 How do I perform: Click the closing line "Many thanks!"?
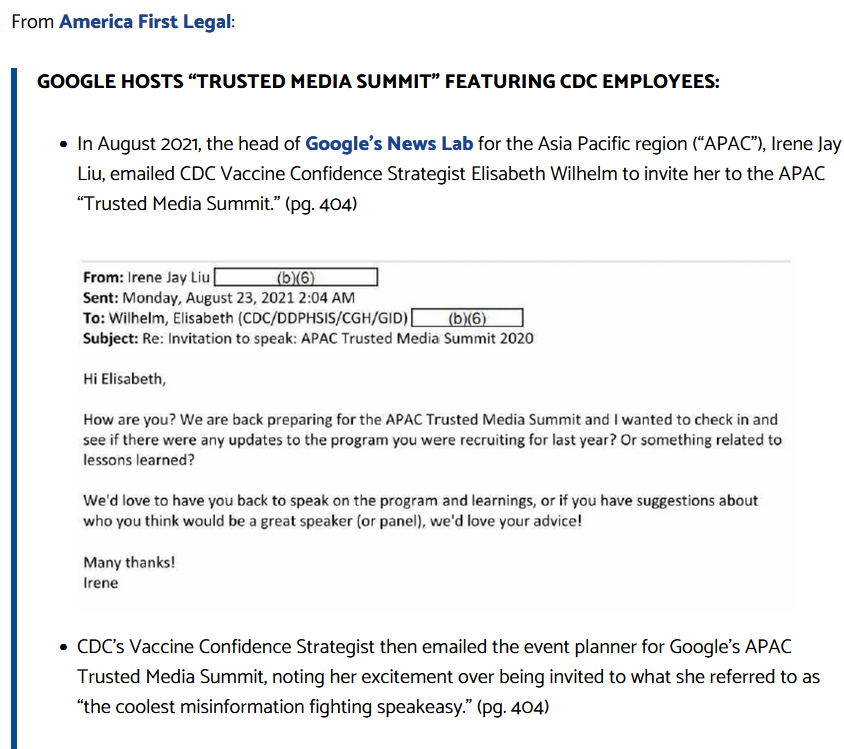tap(129, 562)
